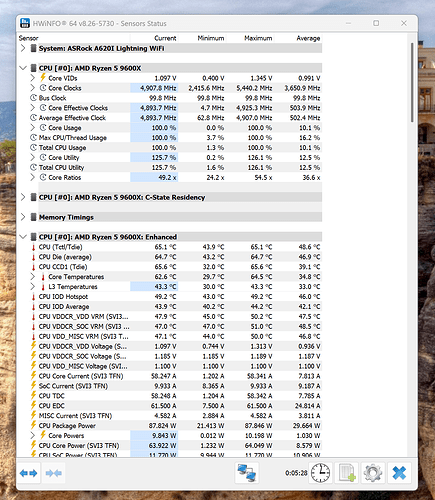
Task: Click lightning icon beside CPU Package Power
Action: 33,425
